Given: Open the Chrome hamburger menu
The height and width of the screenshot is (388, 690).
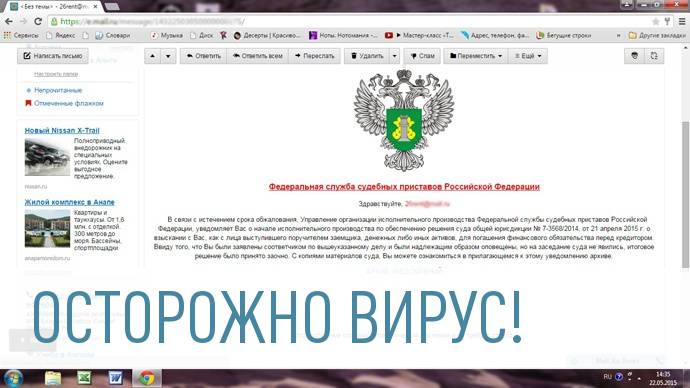Looking at the screenshot, I should pyautogui.click(x=682, y=21).
